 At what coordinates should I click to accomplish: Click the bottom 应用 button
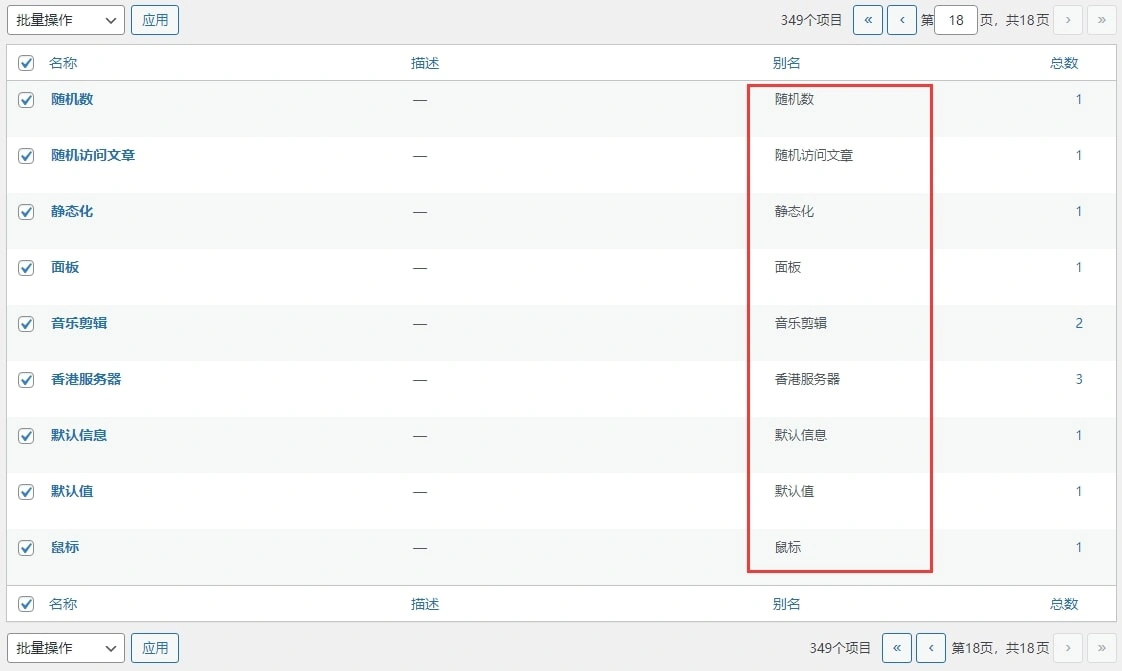click(155, 648)
